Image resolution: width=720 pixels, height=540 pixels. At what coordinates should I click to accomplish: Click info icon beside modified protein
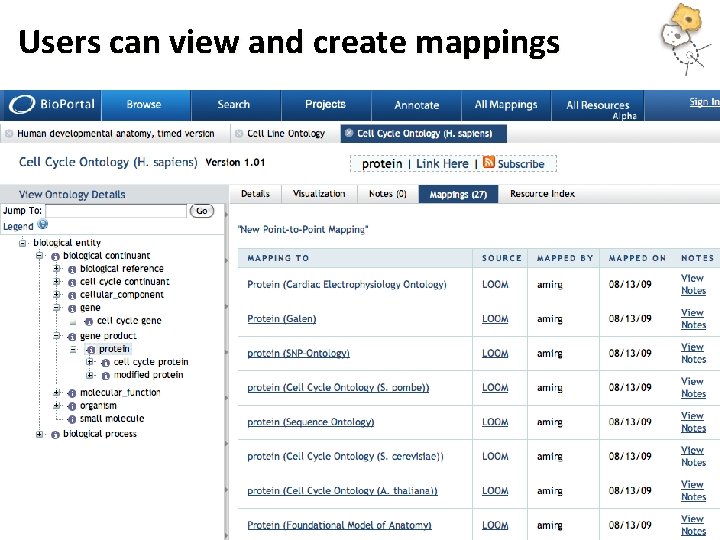(106, 376)
